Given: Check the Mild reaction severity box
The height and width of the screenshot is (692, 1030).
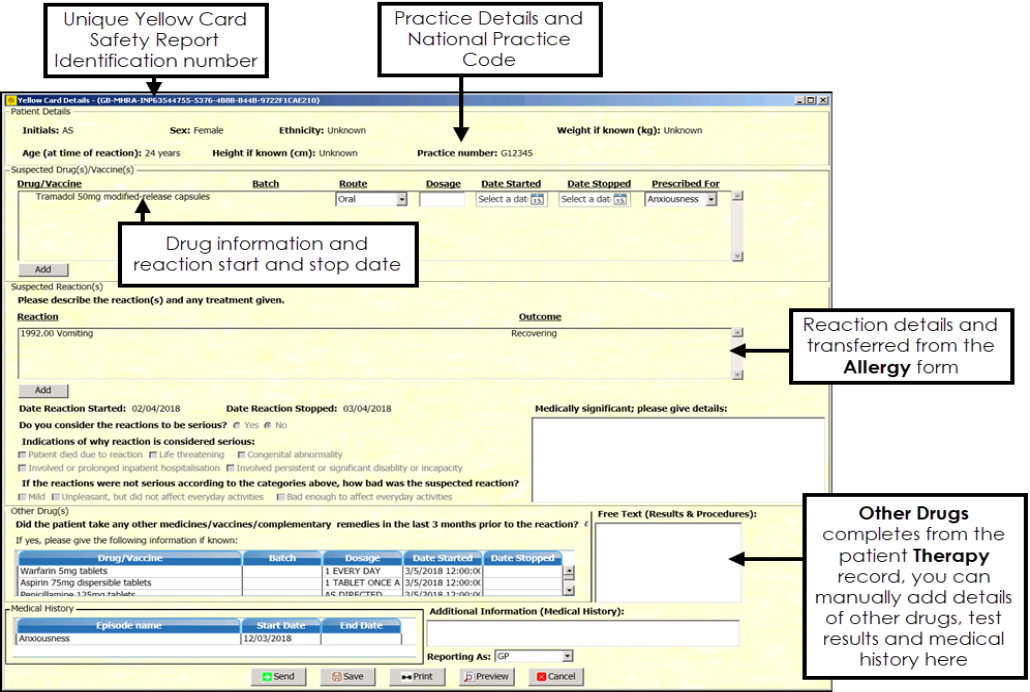Looking at the screenshot, I should point(23,497).
